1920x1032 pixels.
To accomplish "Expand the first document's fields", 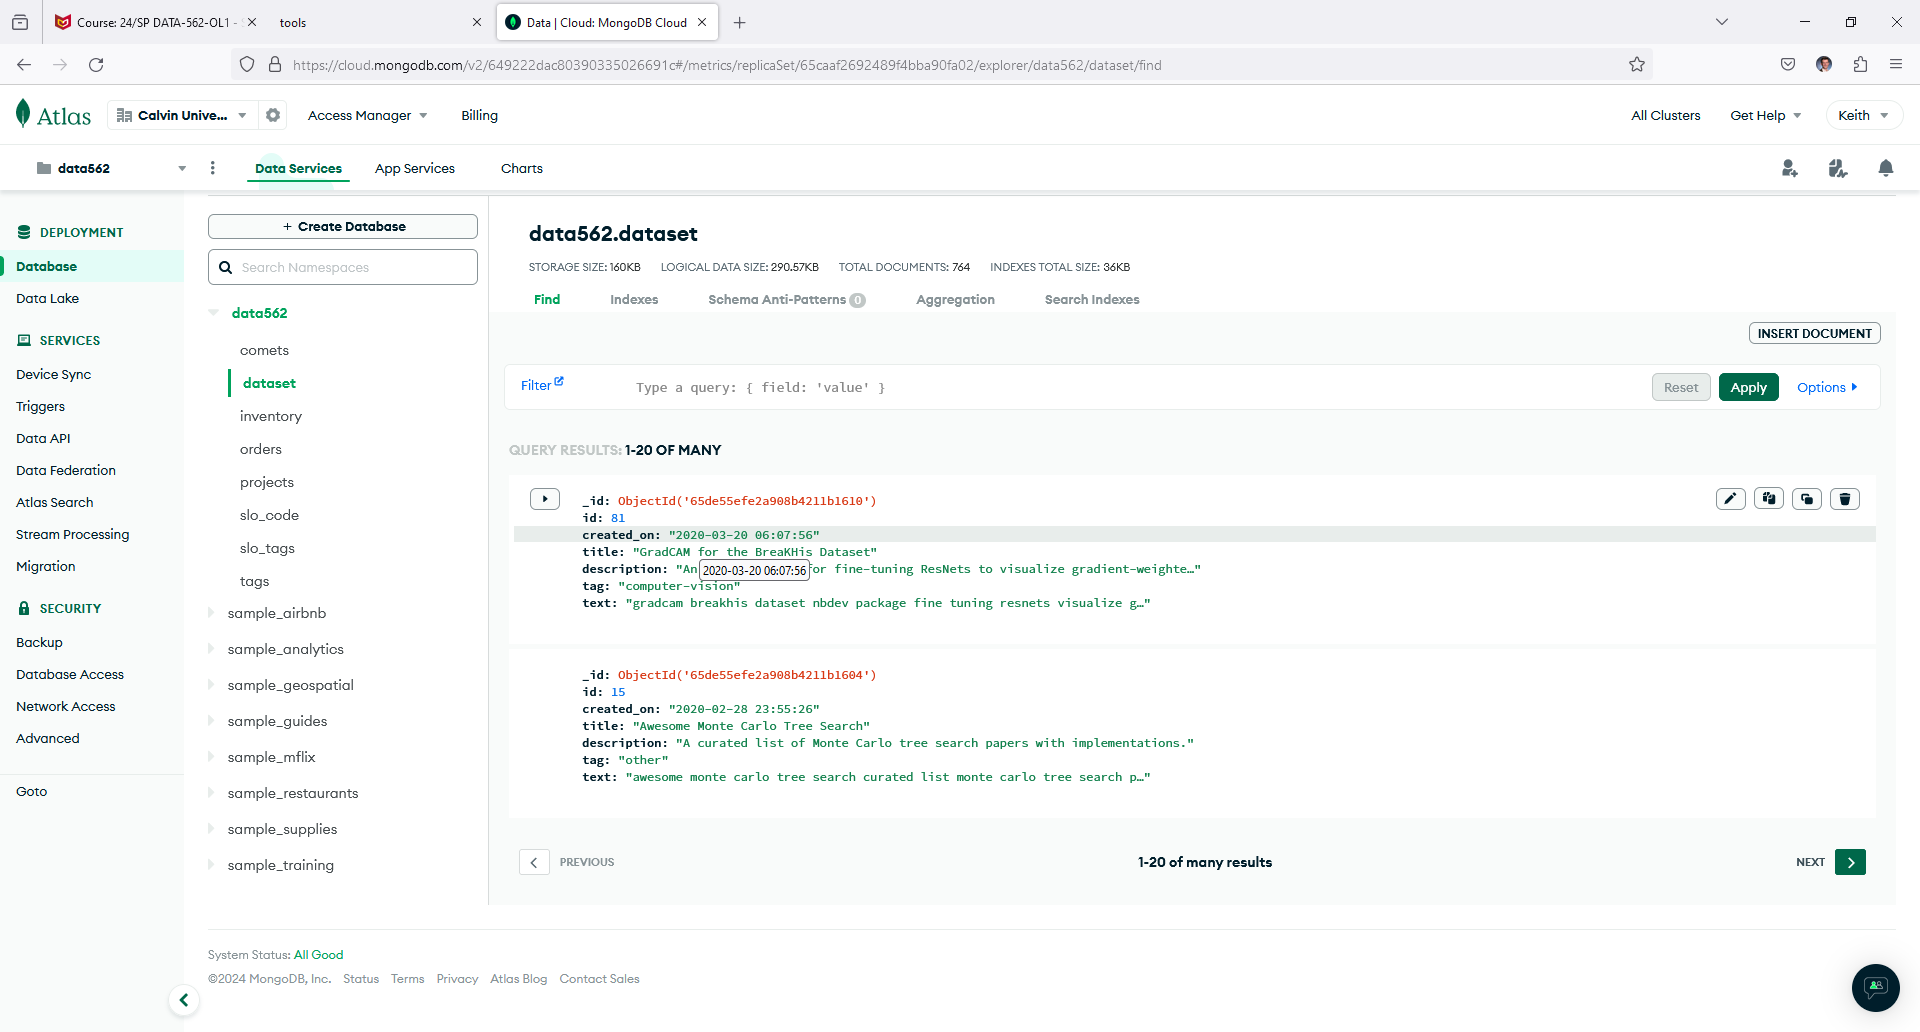I will (x=544, y=499).
